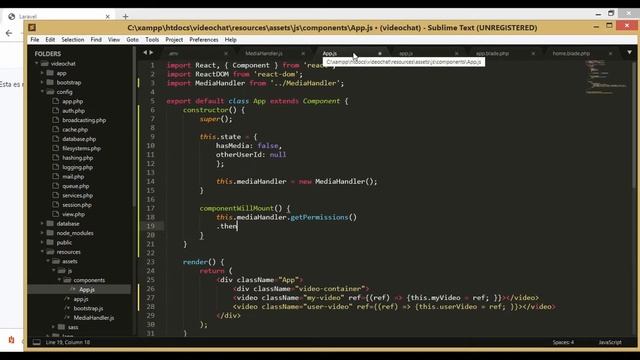The width and height of the screenshot is (640, 360).
Task: Switch to the MediaHandler.js tab
Action: [264, 53]
